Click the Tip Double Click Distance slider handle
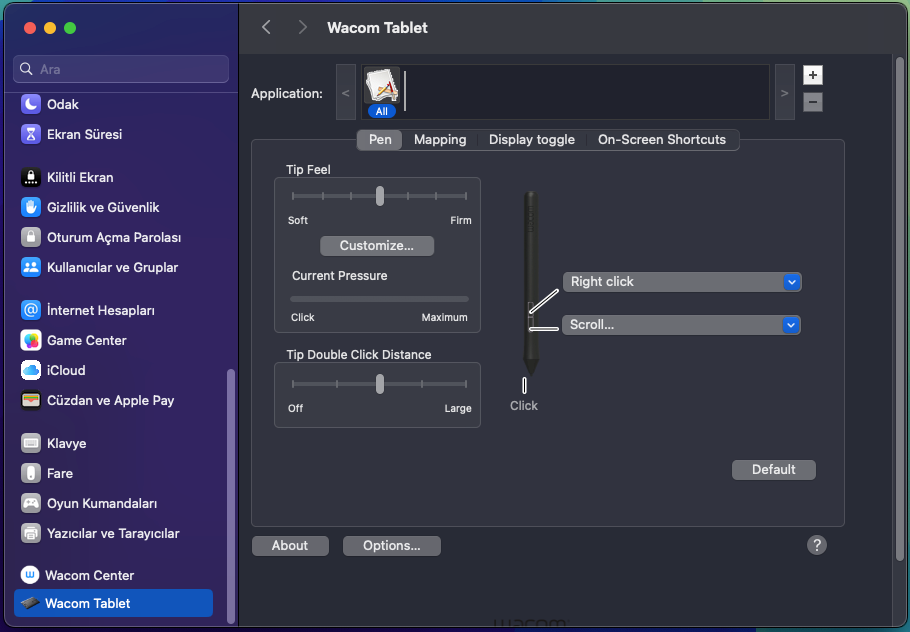This screenshot has width=910, height=632. click(380, 384)
